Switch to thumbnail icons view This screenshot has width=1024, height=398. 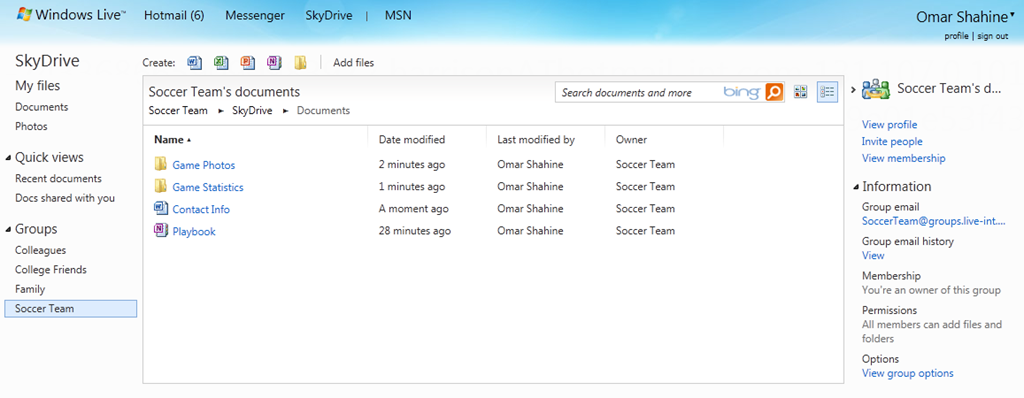801,92
